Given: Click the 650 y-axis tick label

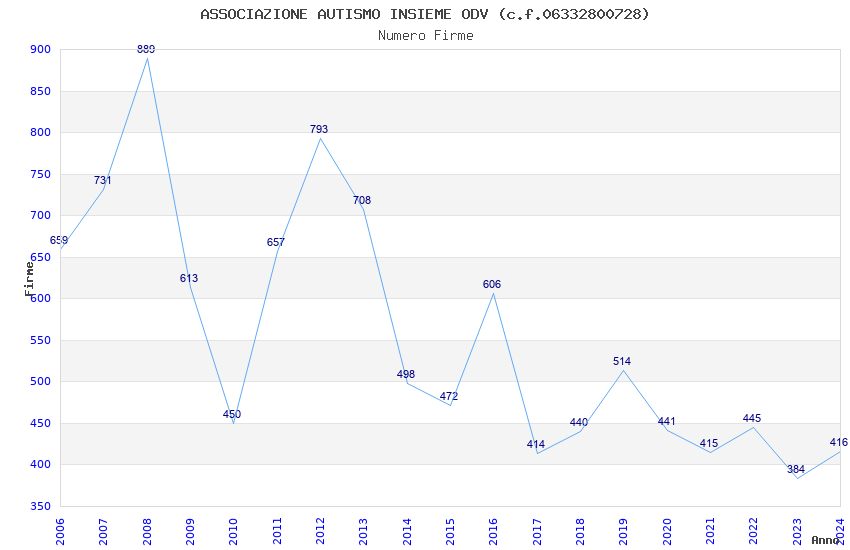Looking at the screenshot, I should pyautogui.click(x=41, y=257).
